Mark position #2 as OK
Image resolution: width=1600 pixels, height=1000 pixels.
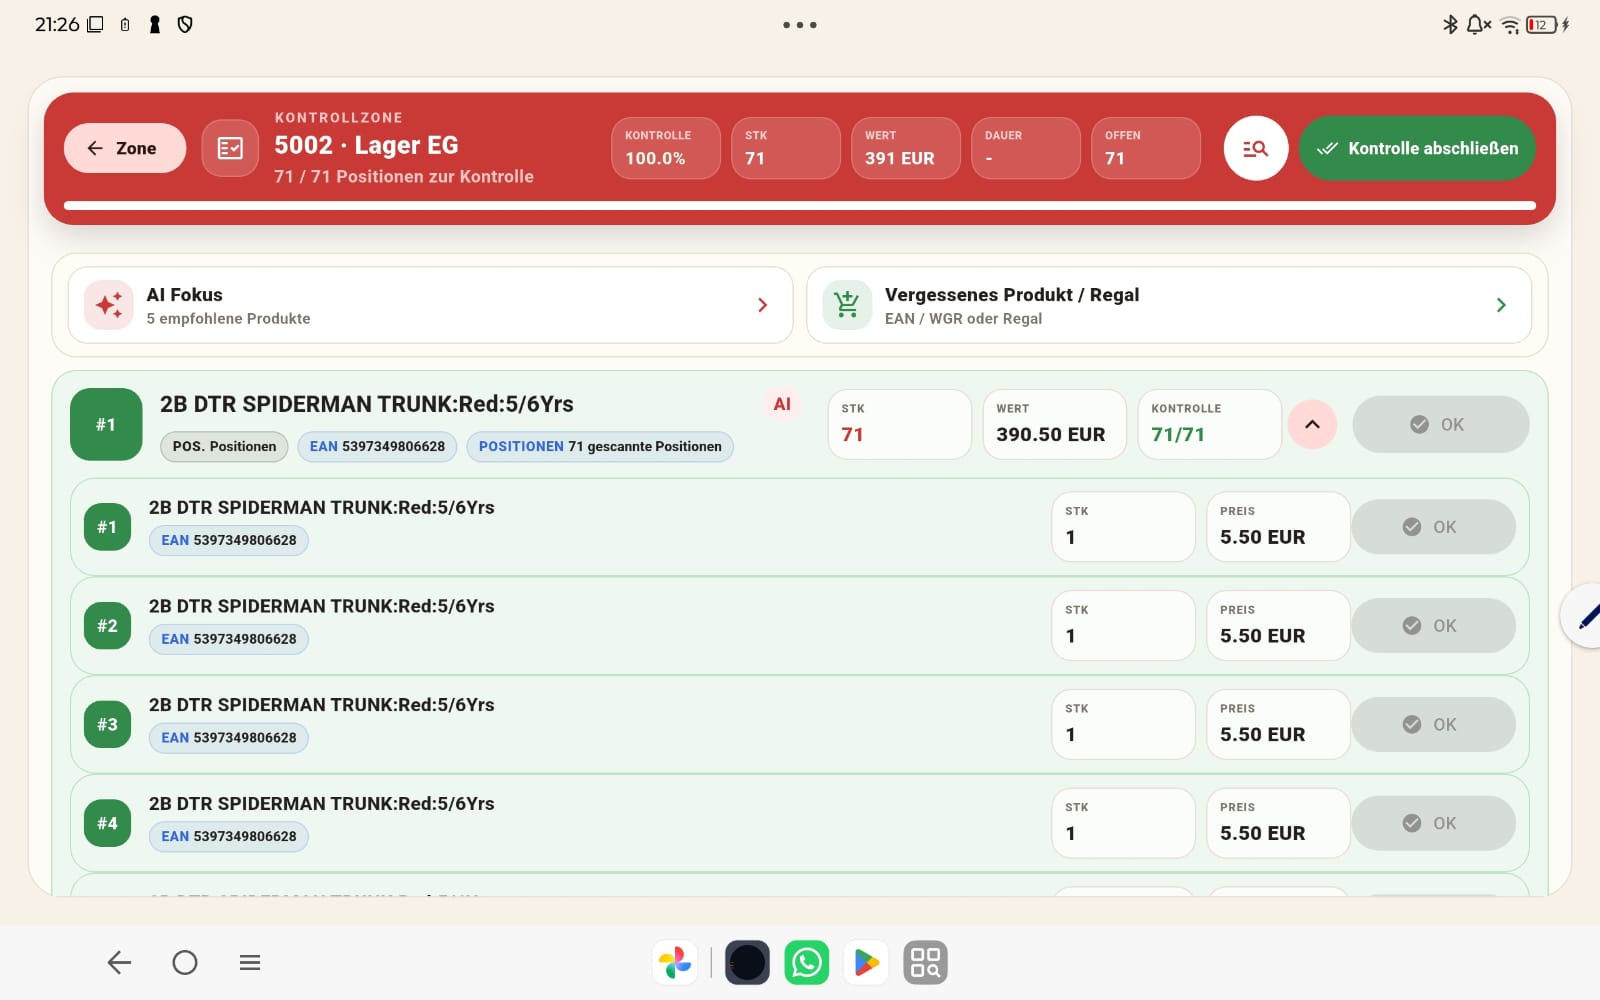pos(1433,626)
